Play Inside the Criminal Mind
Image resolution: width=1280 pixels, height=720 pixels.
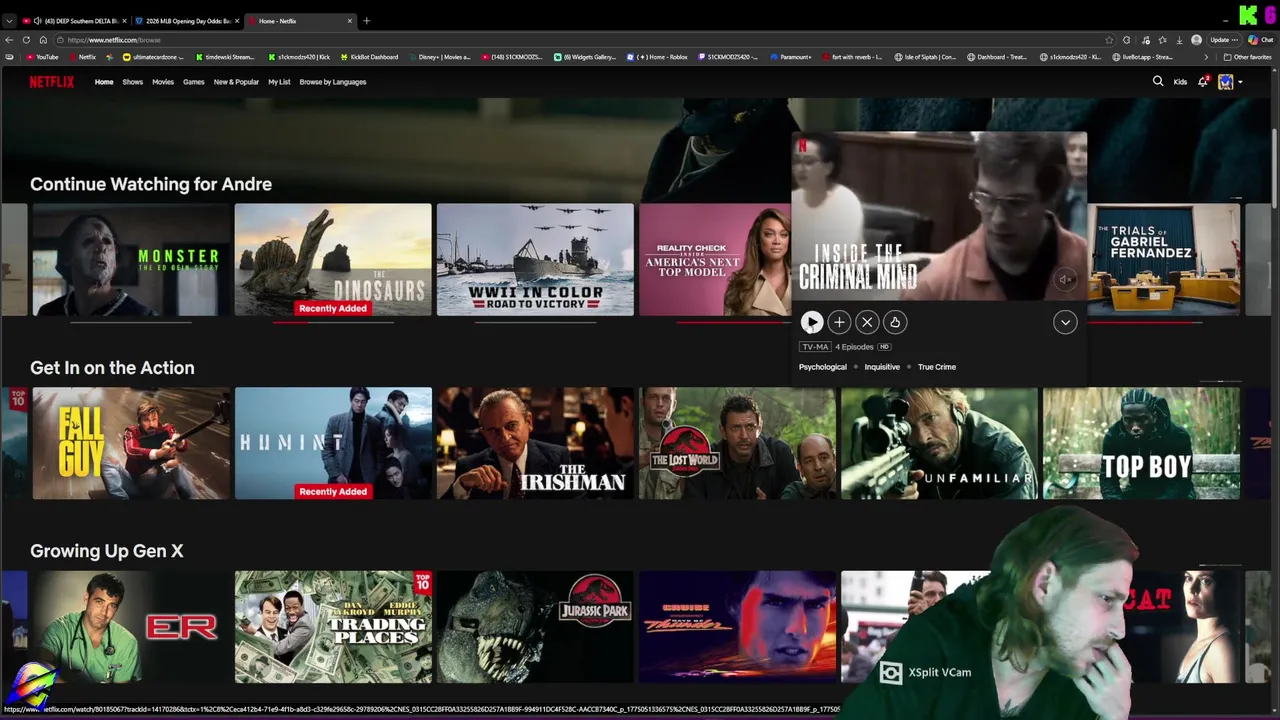811,322
